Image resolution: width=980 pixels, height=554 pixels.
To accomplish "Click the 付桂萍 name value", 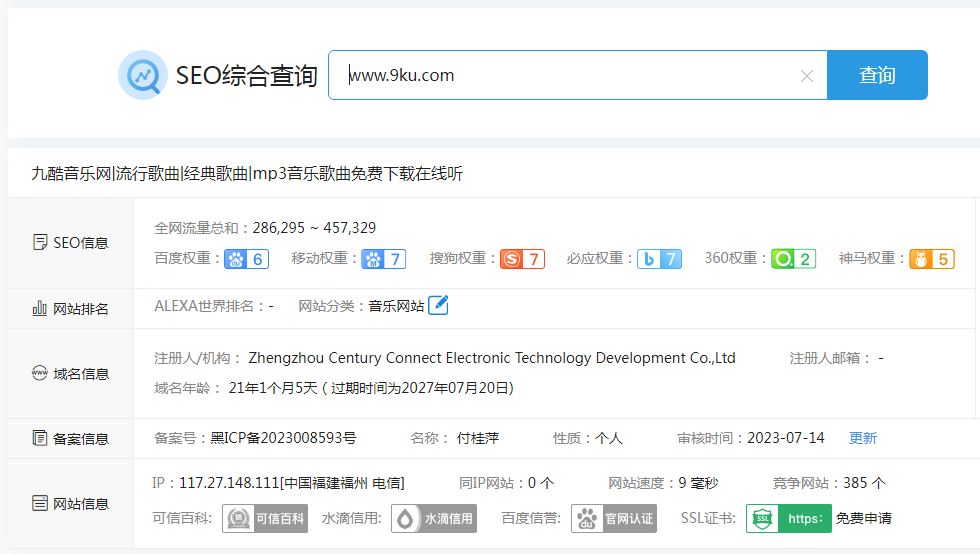I will tap(478, 438).
